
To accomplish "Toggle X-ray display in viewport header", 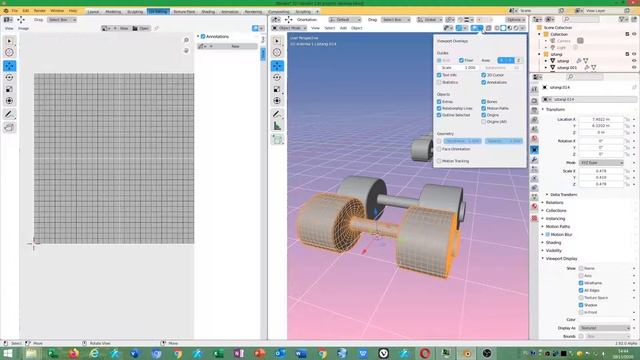I will pyautogui.click(x=489, y=28).
